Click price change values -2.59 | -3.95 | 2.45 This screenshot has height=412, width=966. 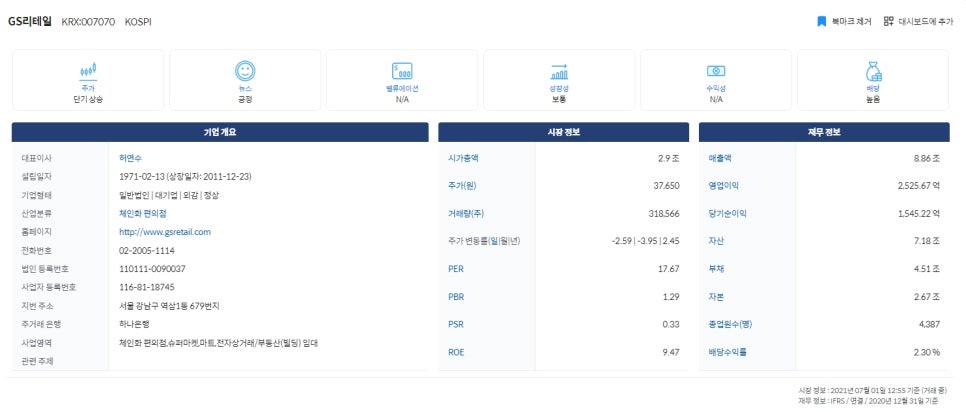[x=645, y=241]
